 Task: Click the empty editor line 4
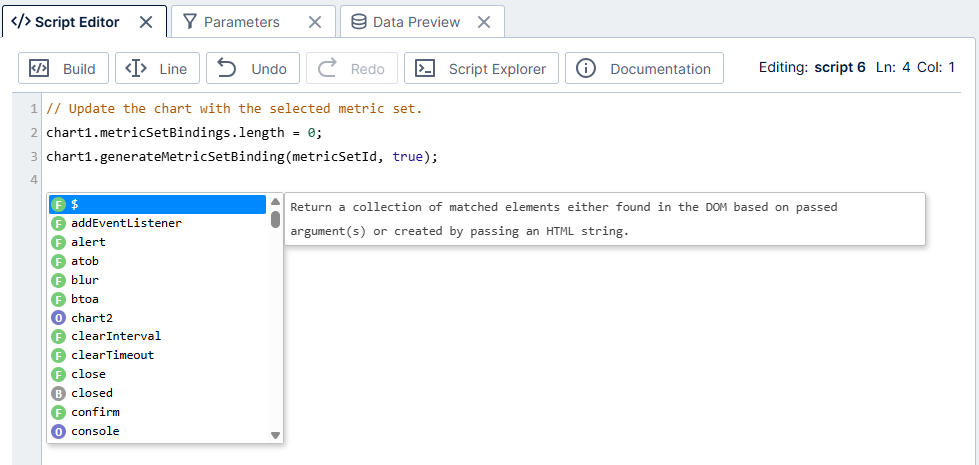[x=499, y=180]
